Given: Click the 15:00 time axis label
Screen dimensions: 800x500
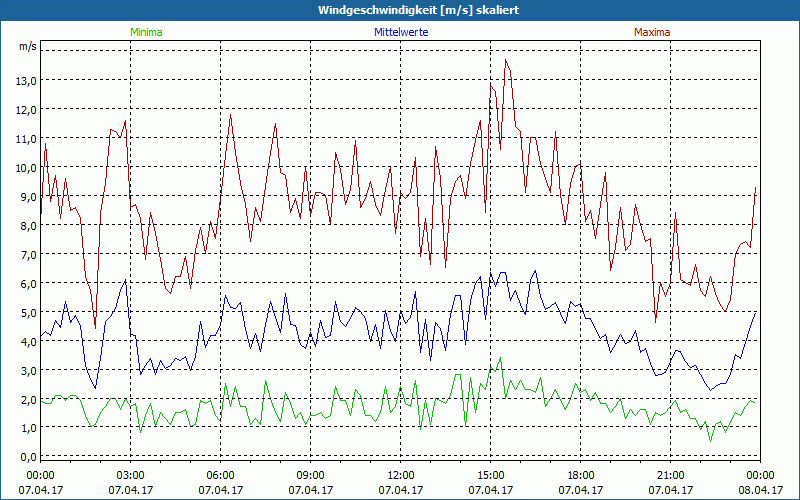Looking at the screenshot, I should [x=491, y=476].
